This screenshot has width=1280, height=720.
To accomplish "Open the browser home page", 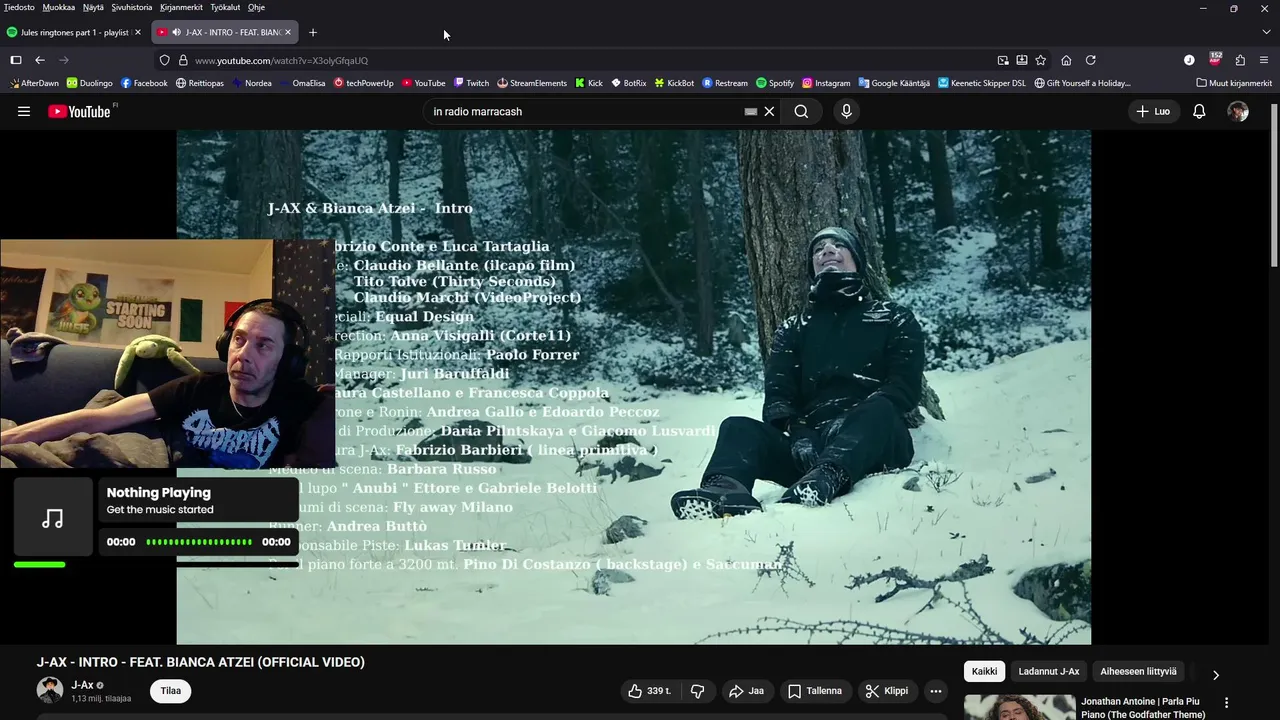I will [1066, 60].
